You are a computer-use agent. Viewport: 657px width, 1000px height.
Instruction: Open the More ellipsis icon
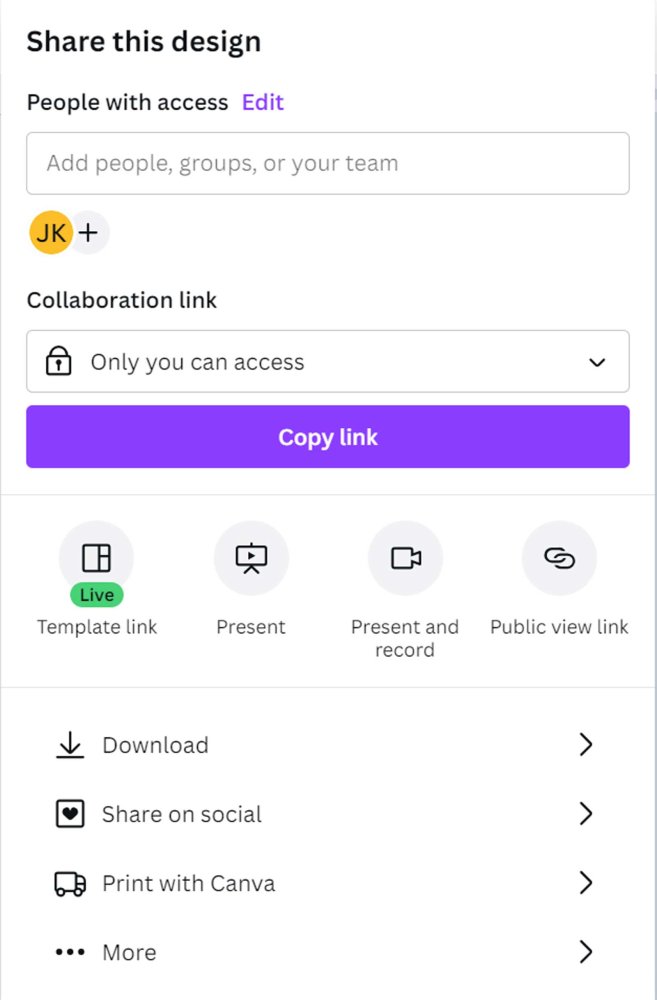68,952
